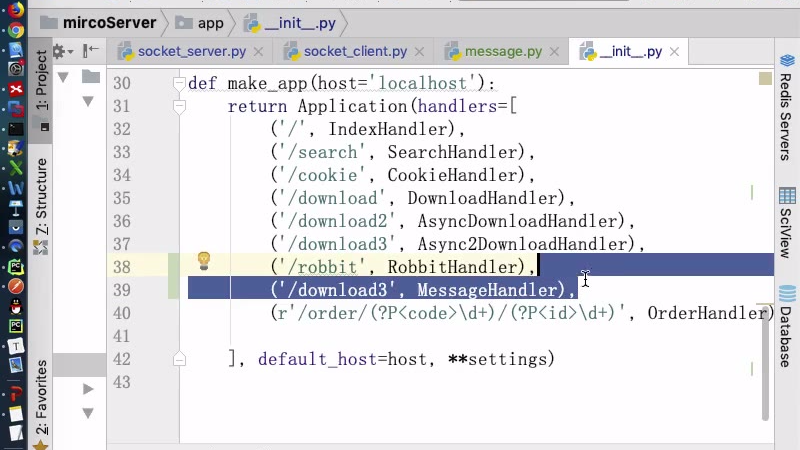
Task: Click the lightbulb intention icon on line 38
Action: [x=204, y=262]
